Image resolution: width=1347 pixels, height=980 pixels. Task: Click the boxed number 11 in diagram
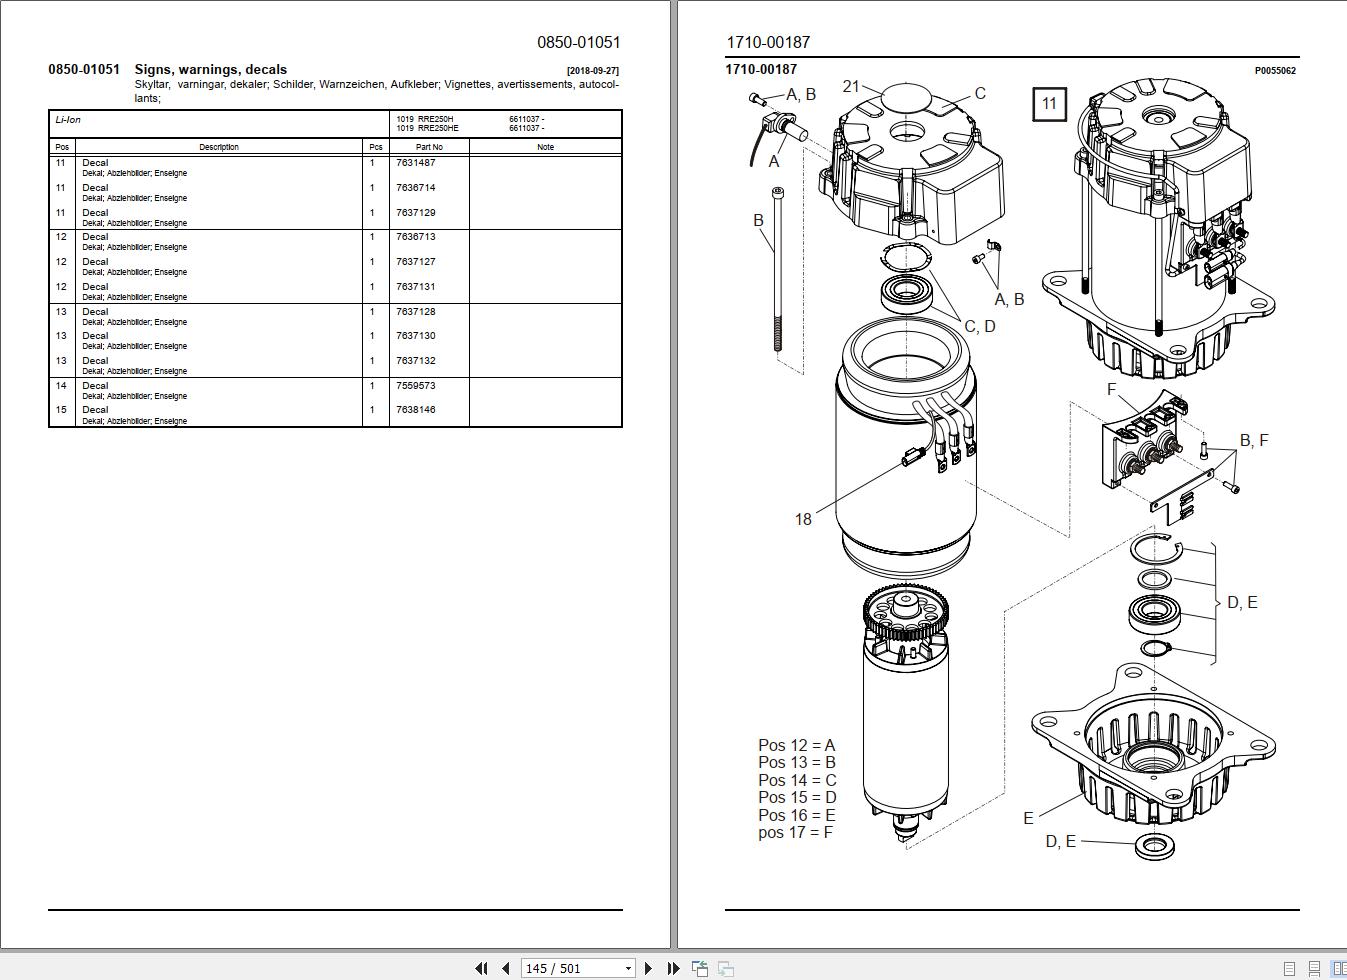[1049, 104]
